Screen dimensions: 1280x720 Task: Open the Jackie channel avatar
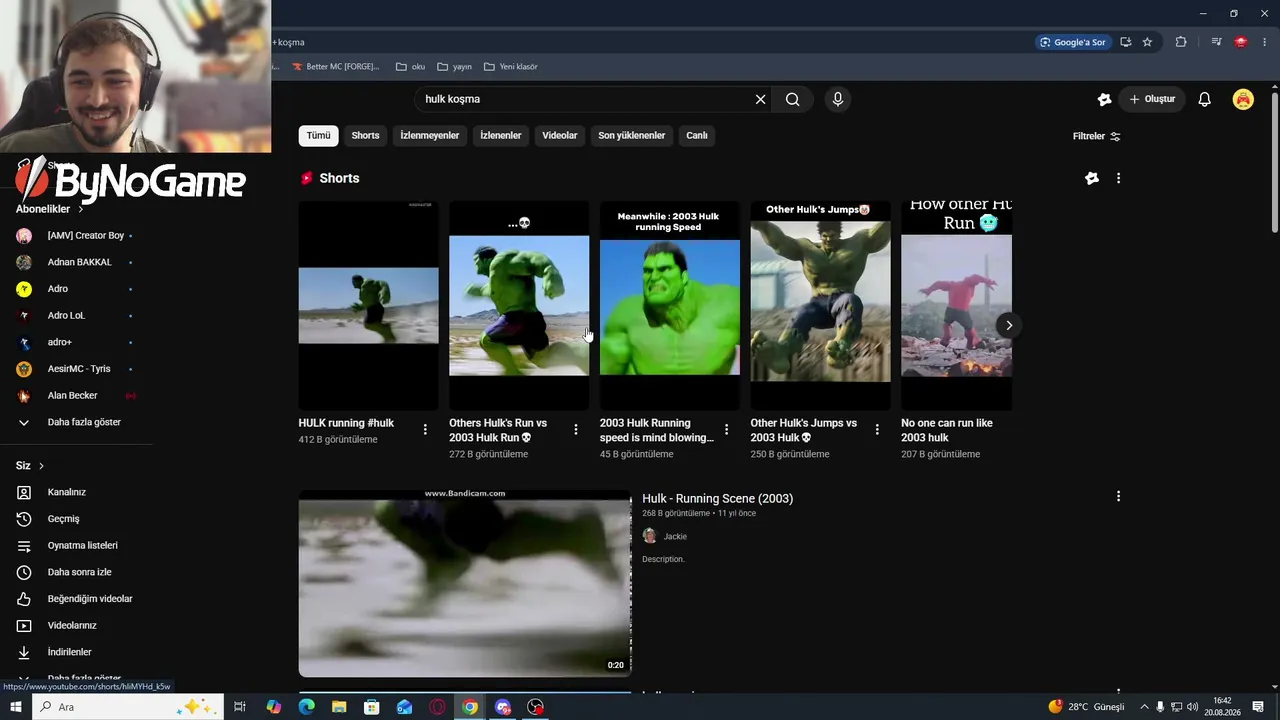pyautogui.click(x=650, y=536)
